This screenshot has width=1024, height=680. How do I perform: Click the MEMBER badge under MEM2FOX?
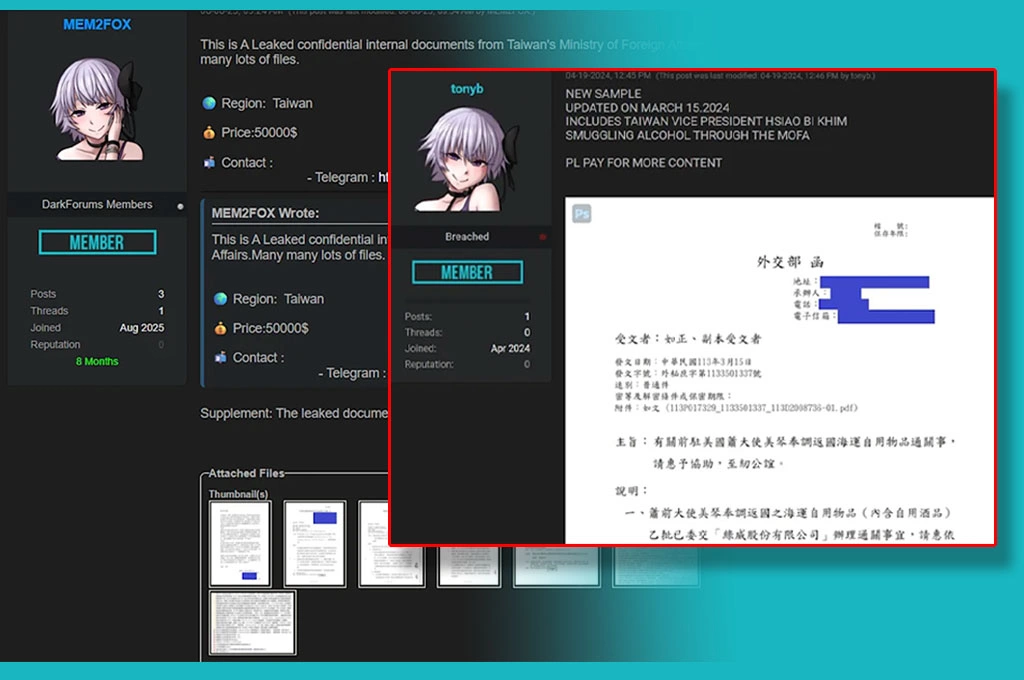pyautogui.click(x=97, y=242)
